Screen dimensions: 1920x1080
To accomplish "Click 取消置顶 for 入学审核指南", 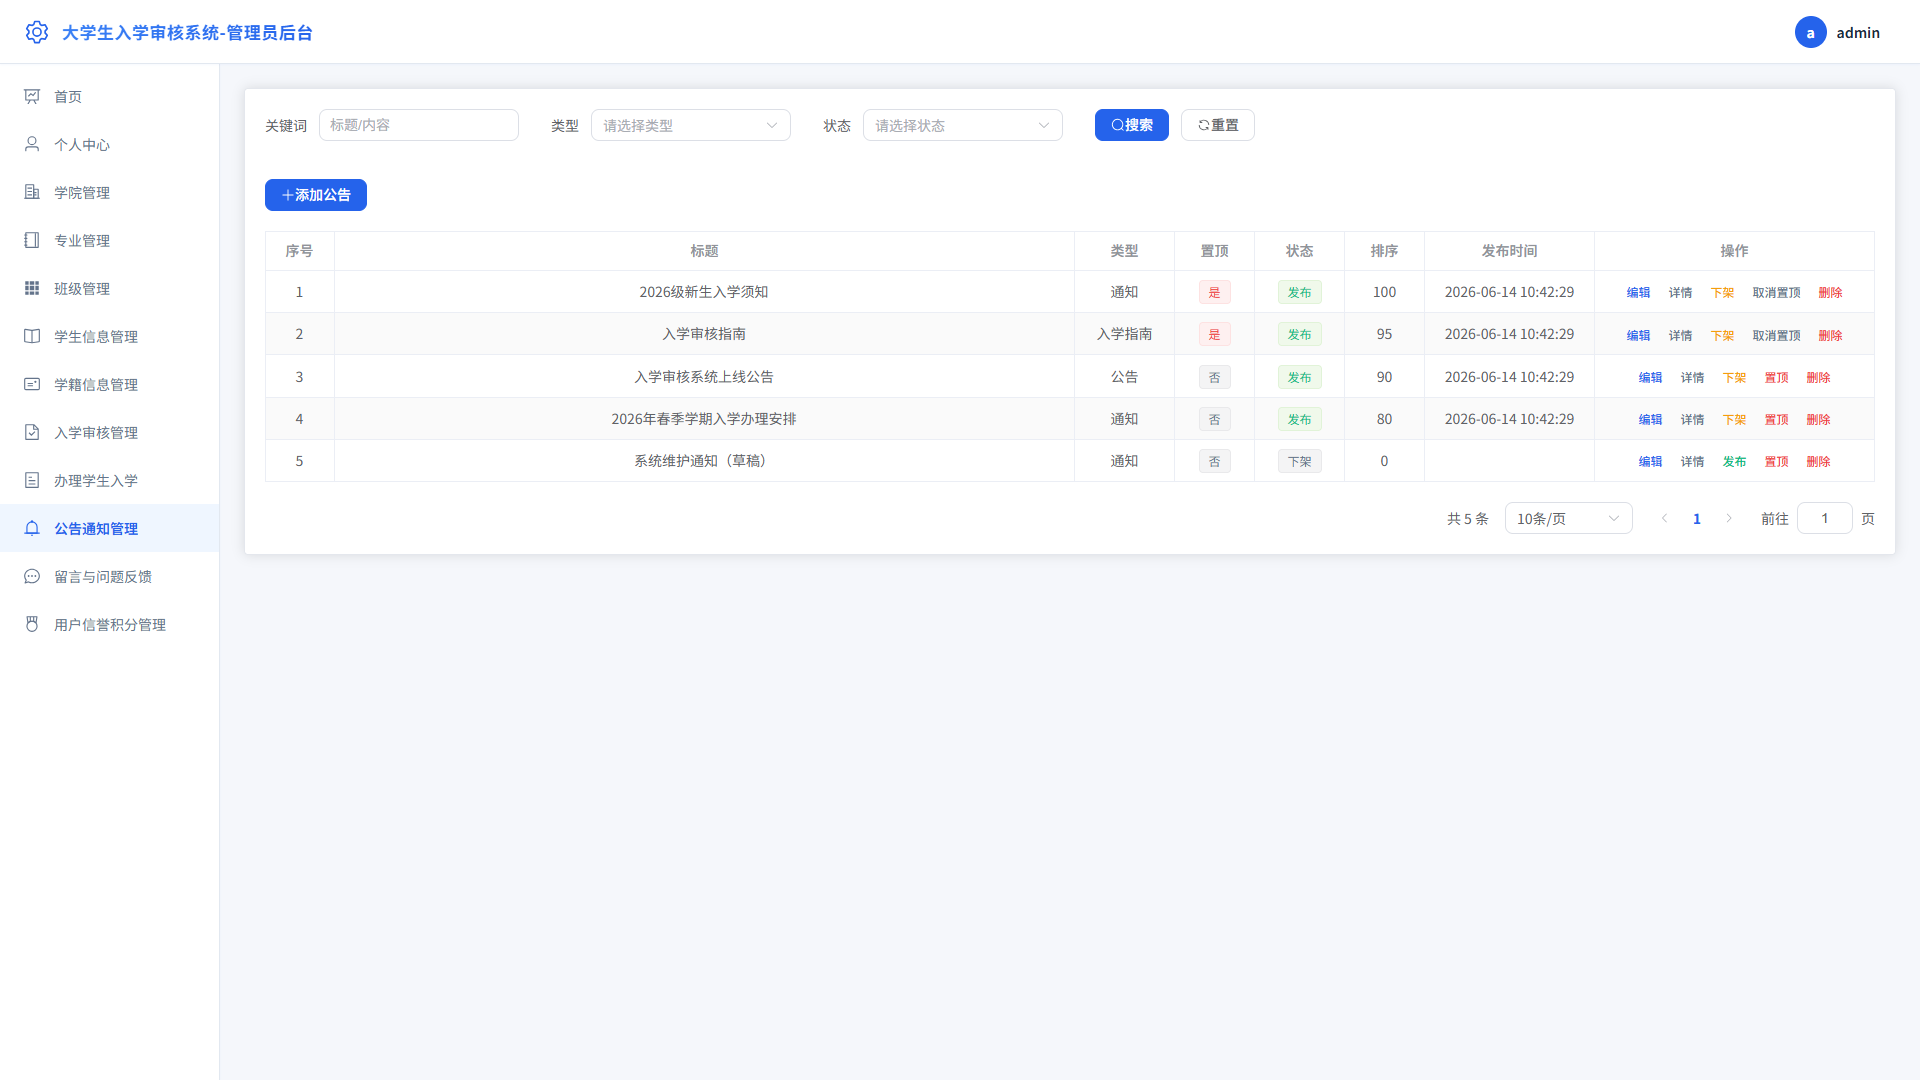I will pos(1776,335).
